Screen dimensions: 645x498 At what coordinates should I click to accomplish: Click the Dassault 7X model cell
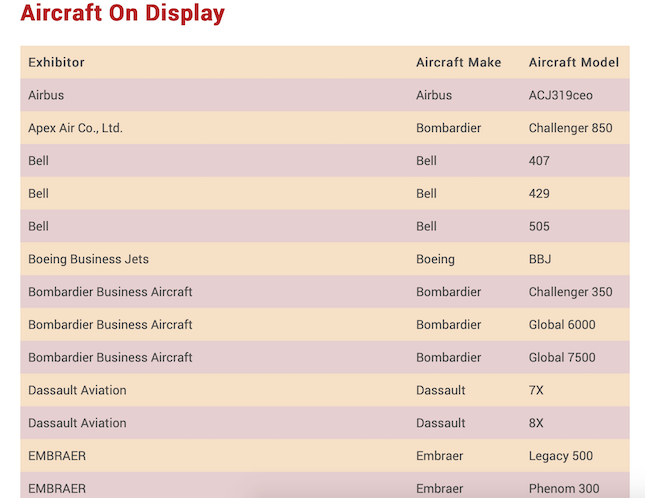[536, 390]
